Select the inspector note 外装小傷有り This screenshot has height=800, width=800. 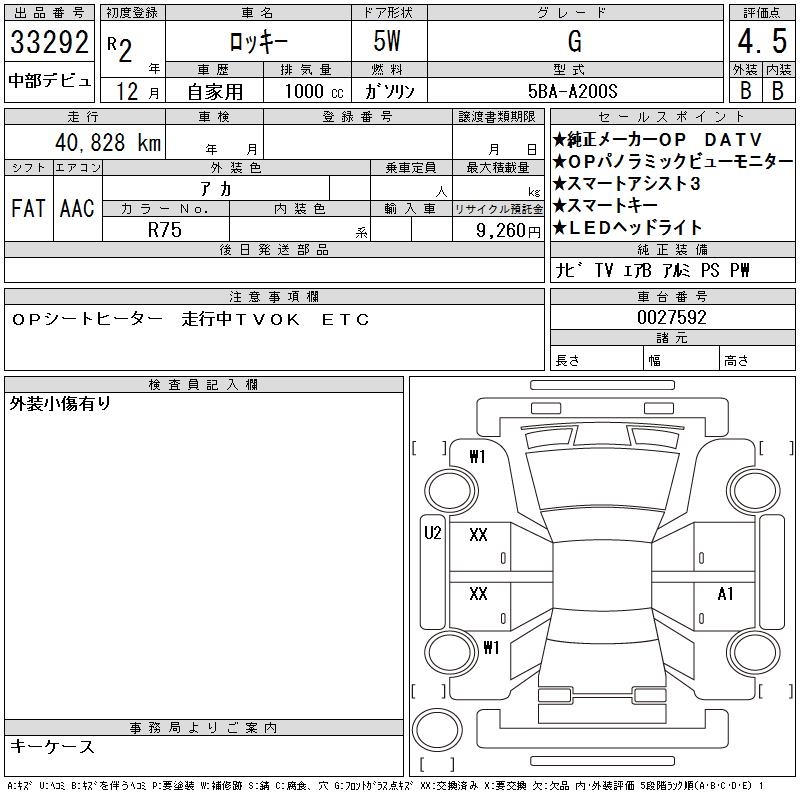[x=60, y=404]
